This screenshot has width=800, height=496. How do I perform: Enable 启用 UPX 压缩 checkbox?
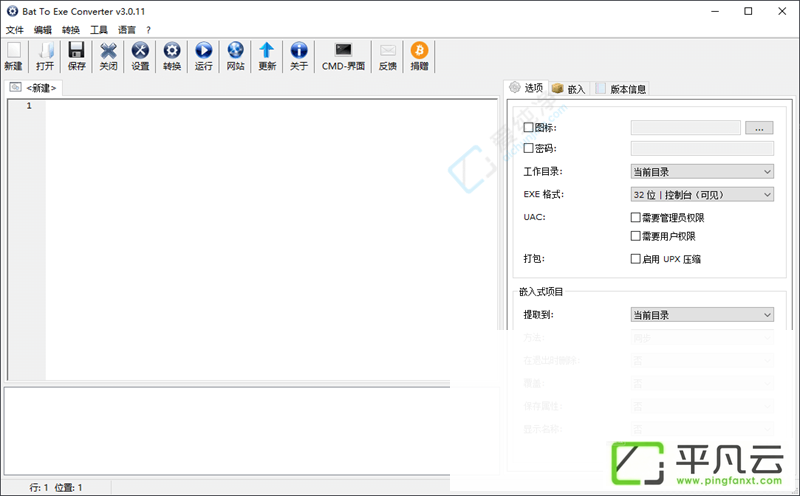[635, 259]
